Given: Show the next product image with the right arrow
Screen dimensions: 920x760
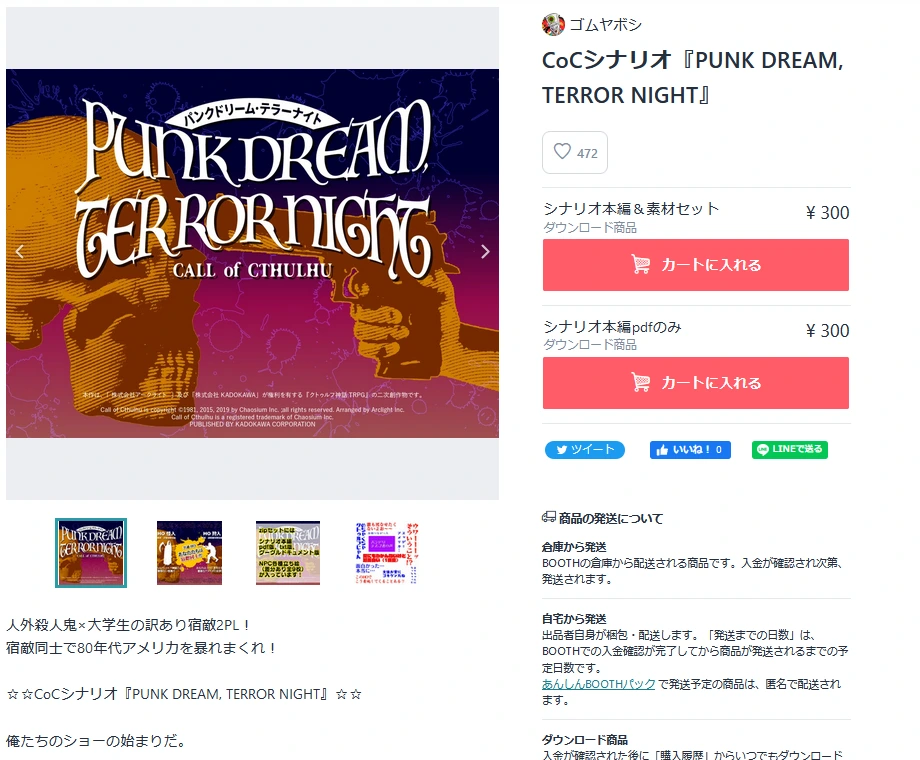Looking at the screenshot, I should point(485,252).
